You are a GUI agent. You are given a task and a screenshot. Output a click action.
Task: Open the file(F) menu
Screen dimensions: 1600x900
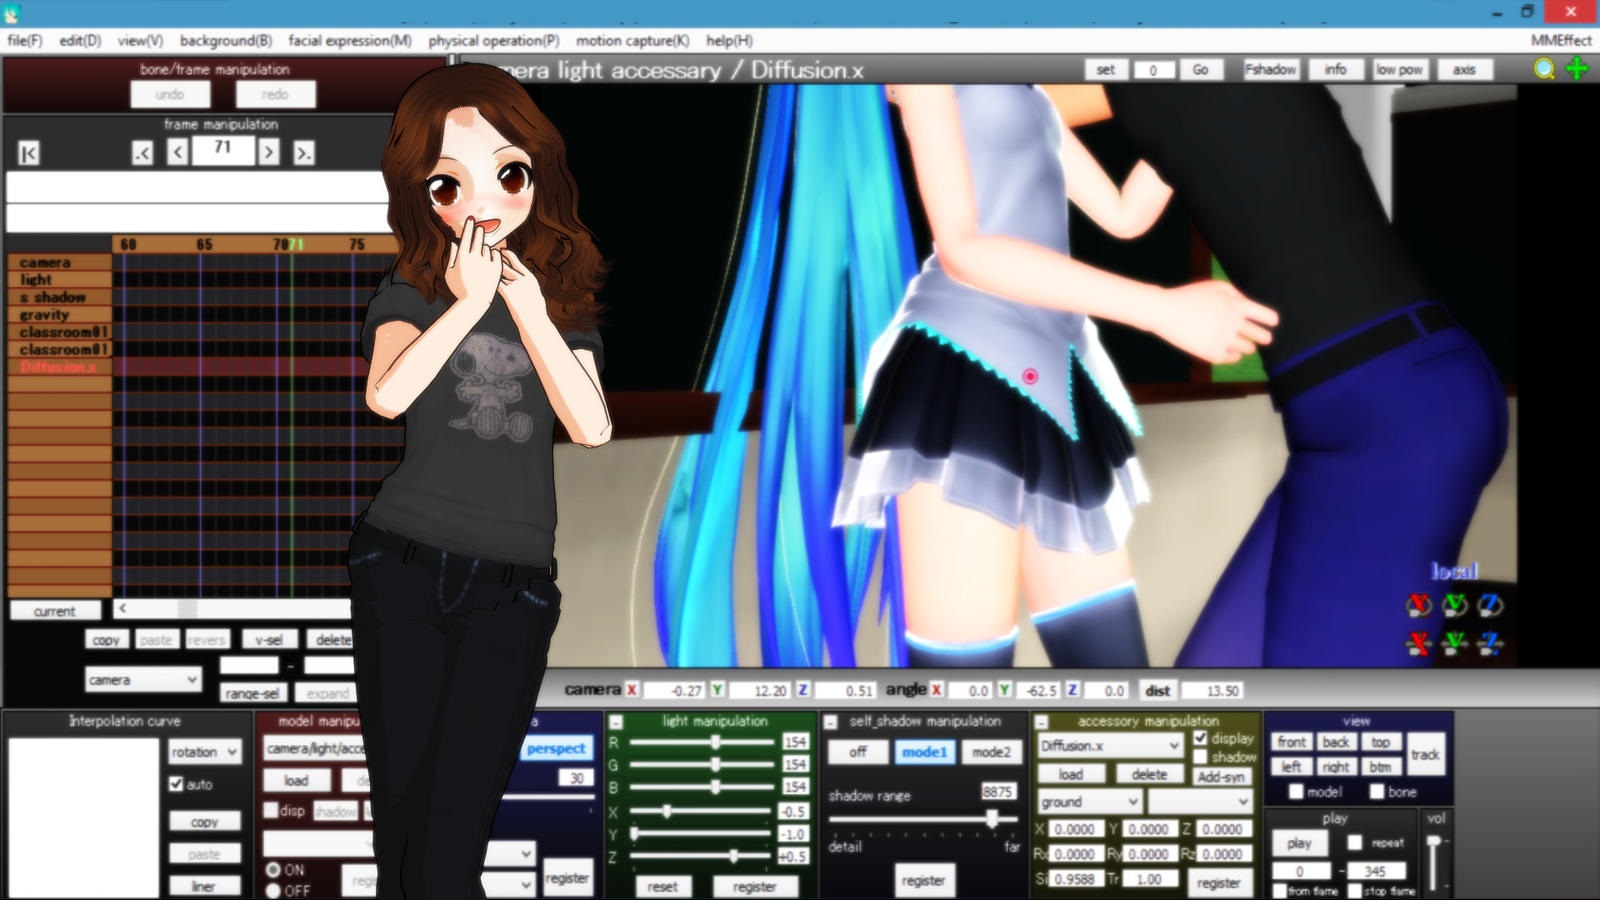[x=25, y=41]
